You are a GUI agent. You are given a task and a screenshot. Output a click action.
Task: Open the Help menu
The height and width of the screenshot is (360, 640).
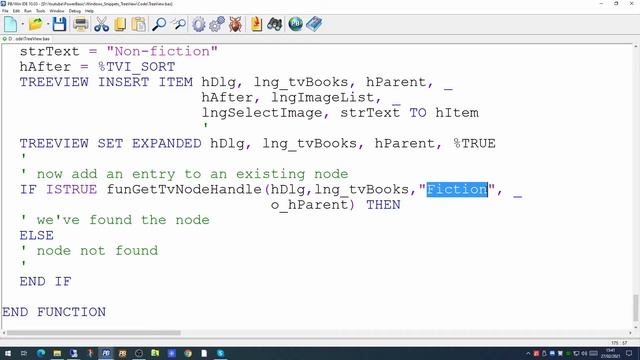tap(89, 11)
